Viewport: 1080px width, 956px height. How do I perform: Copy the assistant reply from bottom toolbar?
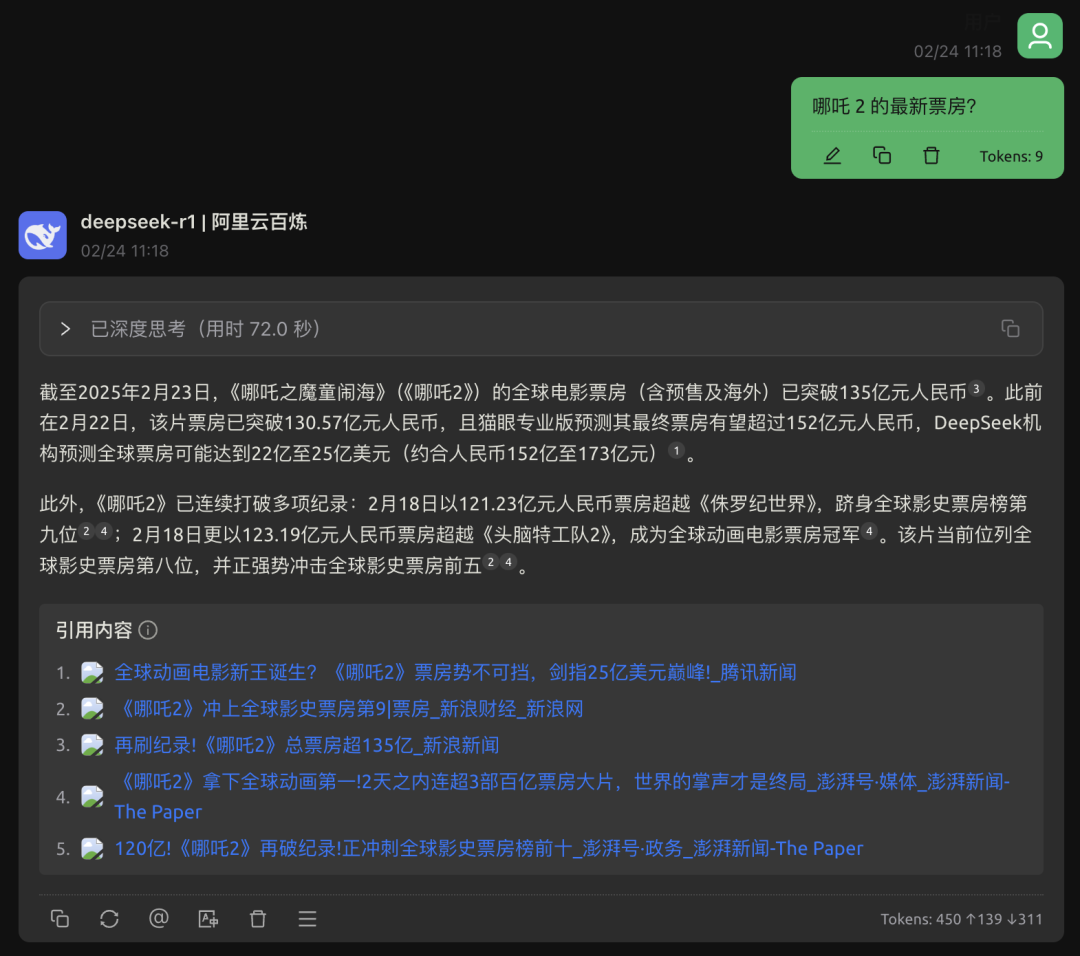pos(60,919)
